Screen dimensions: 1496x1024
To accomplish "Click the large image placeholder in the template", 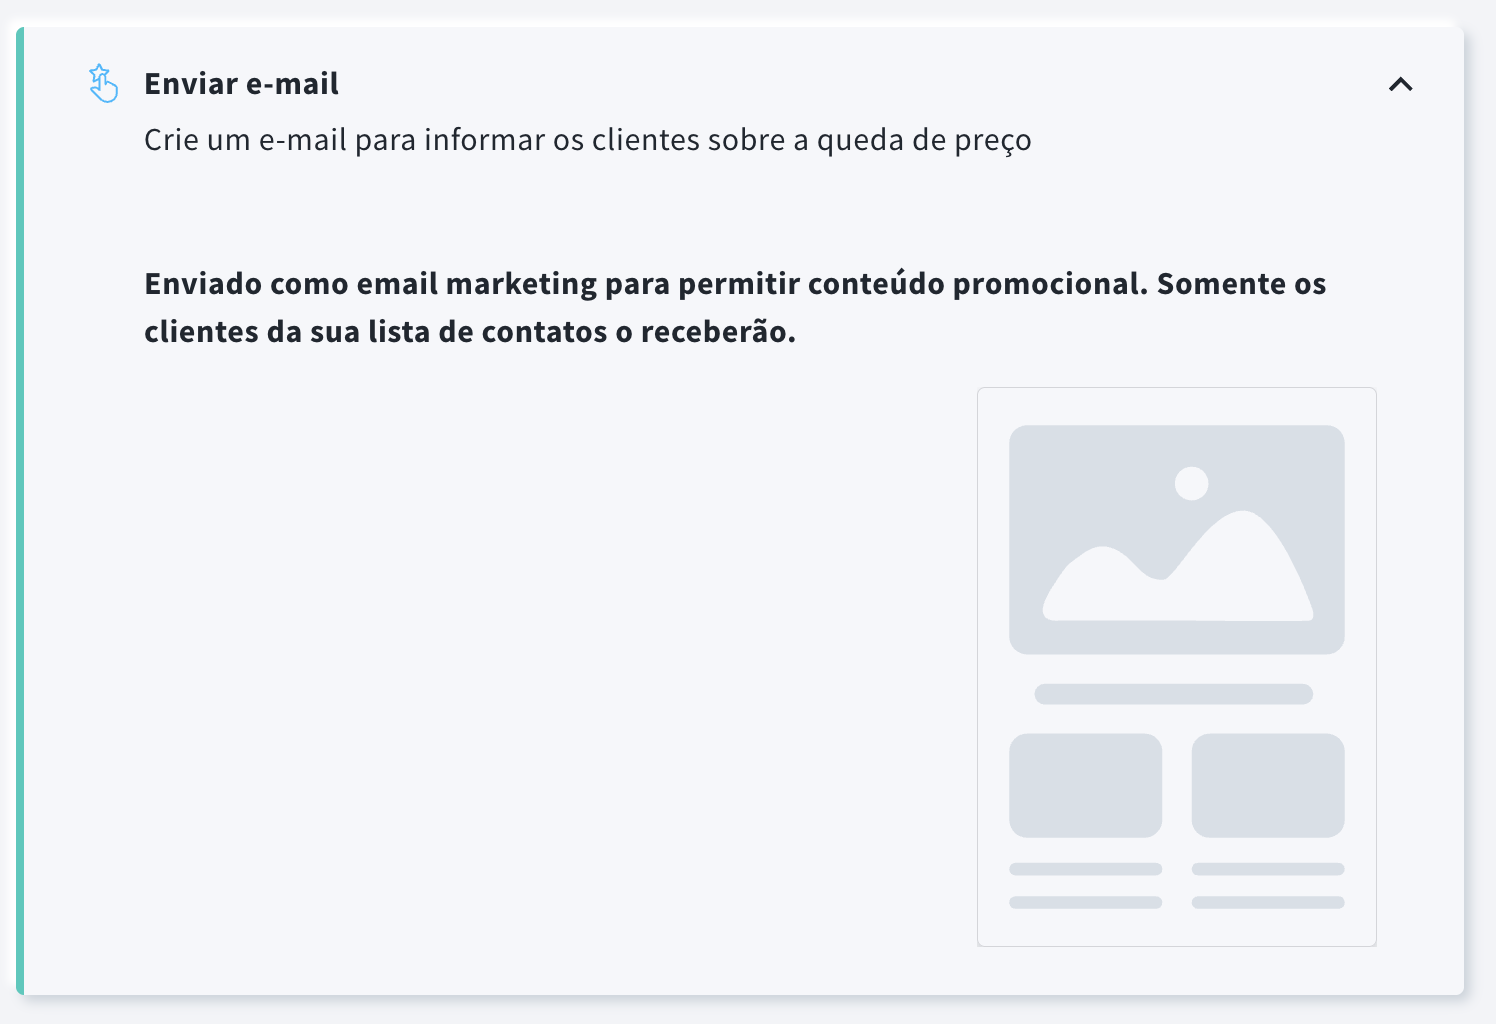I will pyautogui.click(x=1177, y=540).
